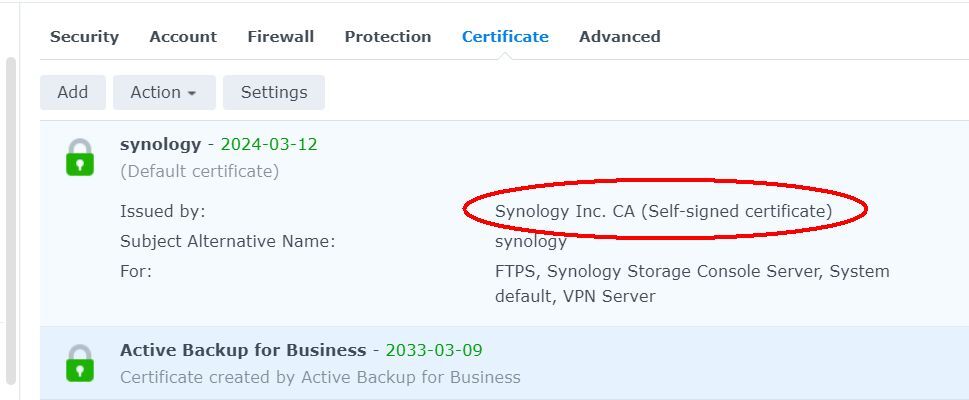The image size is (969, 400).
Task: Click the Active Backup for Business lock icon
Action: click(80, 363)
